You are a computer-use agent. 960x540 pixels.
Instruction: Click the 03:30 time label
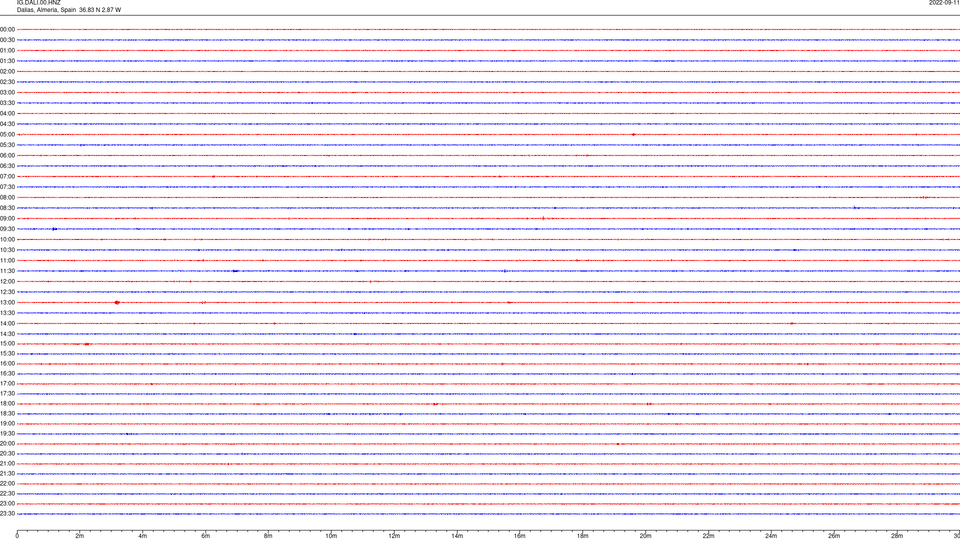(x=7, y=103)
